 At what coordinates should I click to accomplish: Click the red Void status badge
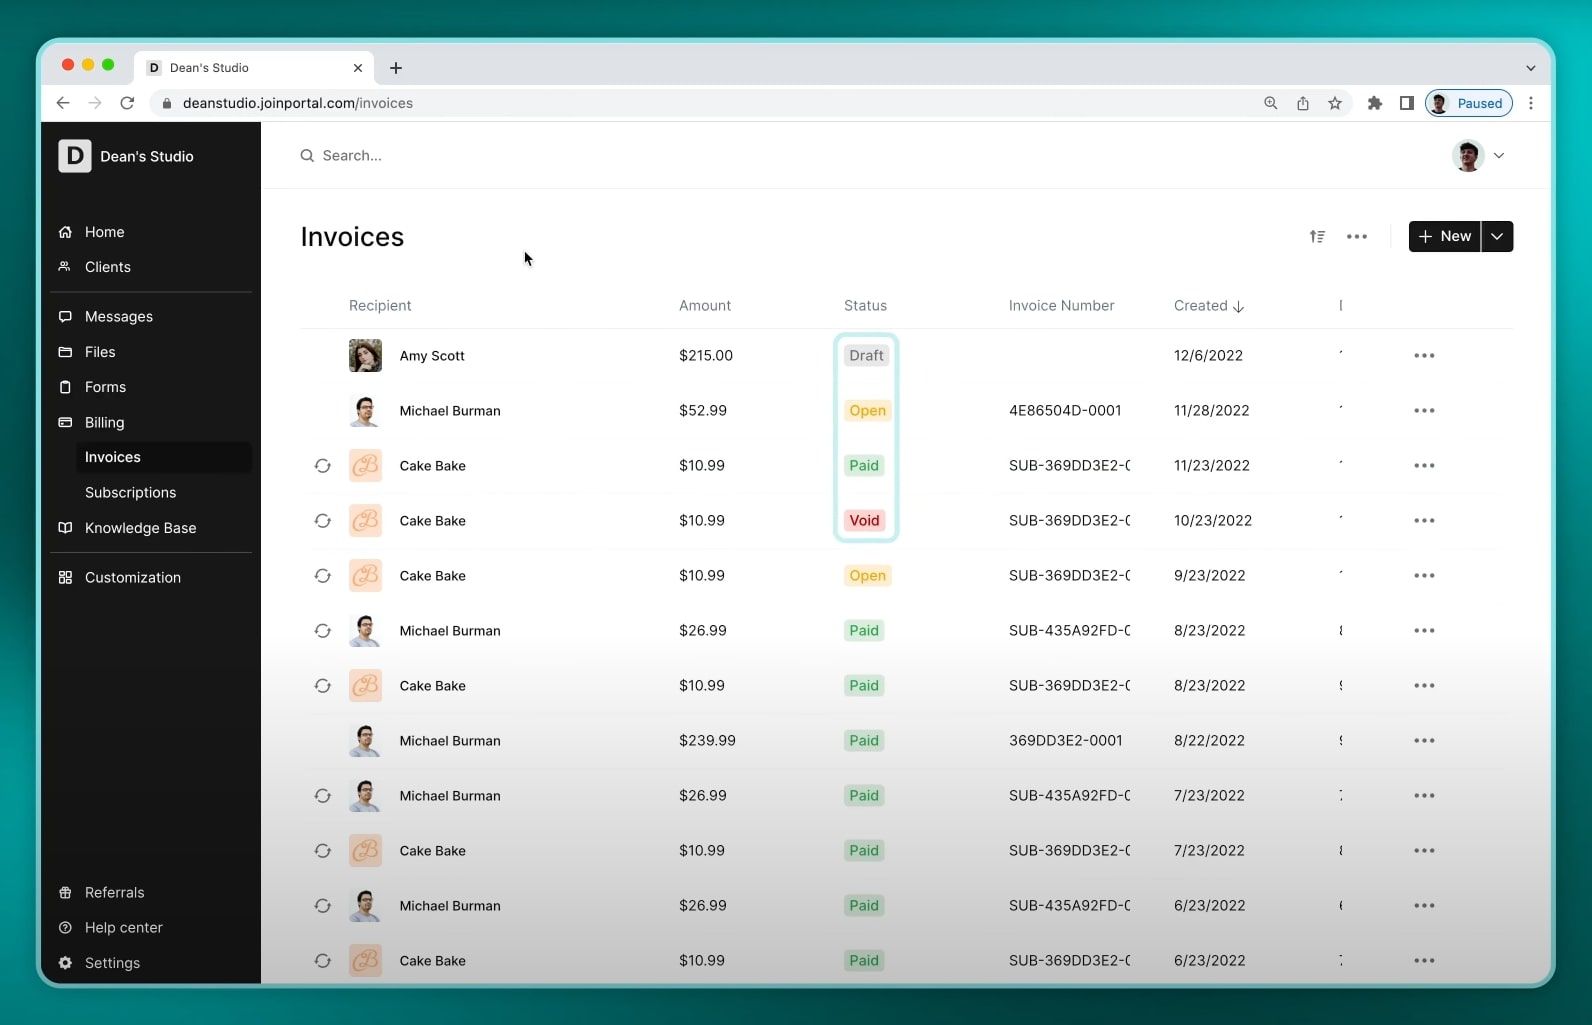coord(864,521)
